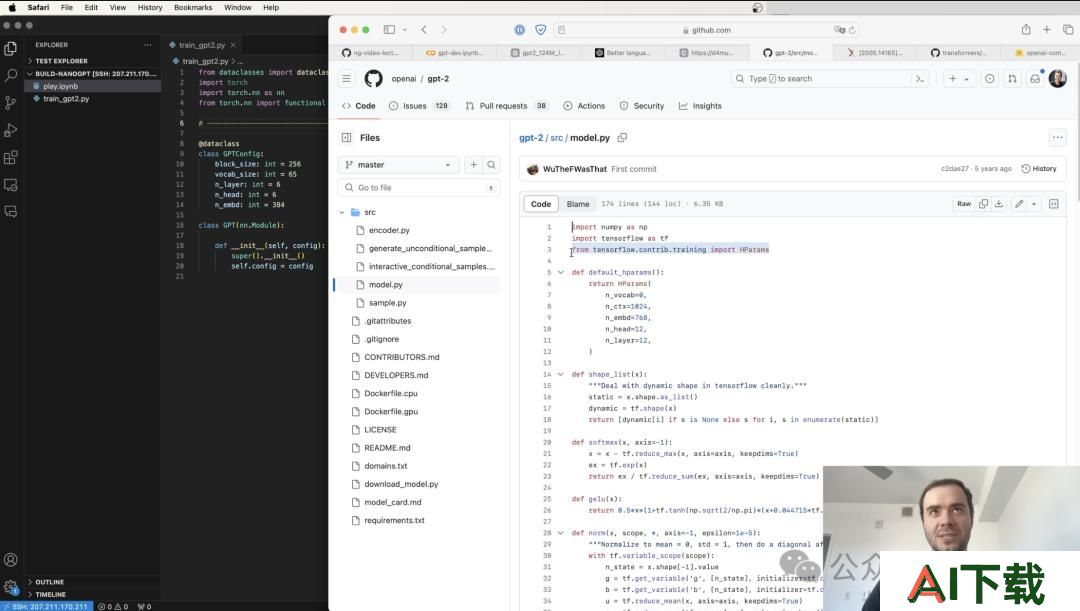The height and width of the screenshot is (611, 1080).
Task: Open edit file options dropdown arrow
Action: tap(1034, 204)
